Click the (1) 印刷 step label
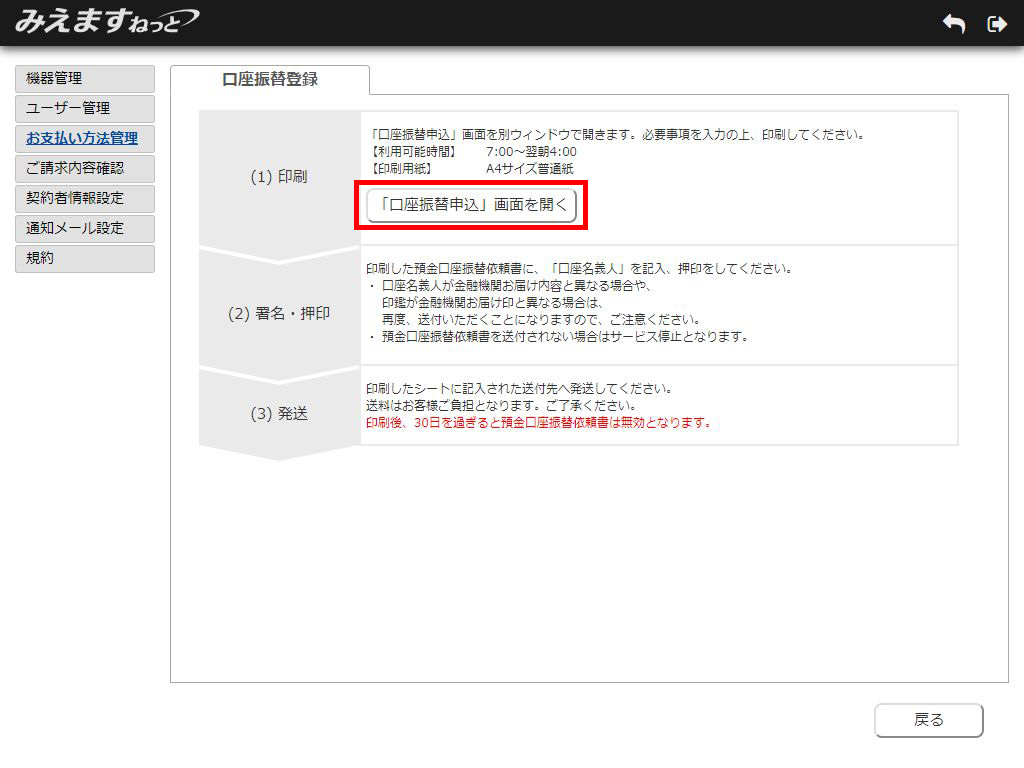The height and width of the screenshot is (768, 1024). (x=278, y=177)
